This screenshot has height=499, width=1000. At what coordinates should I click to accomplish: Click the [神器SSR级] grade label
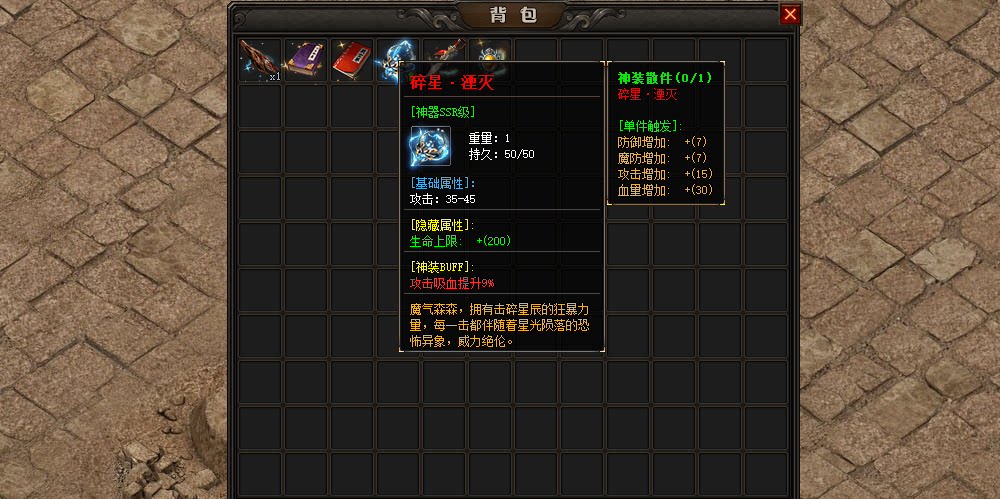[x=443, y=112]
